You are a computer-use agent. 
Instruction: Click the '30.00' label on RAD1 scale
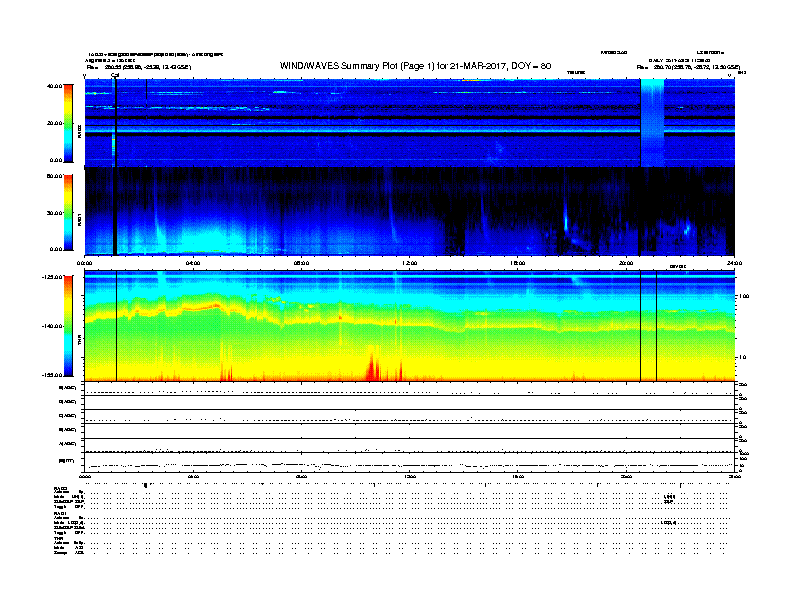[x=55, y=213]
